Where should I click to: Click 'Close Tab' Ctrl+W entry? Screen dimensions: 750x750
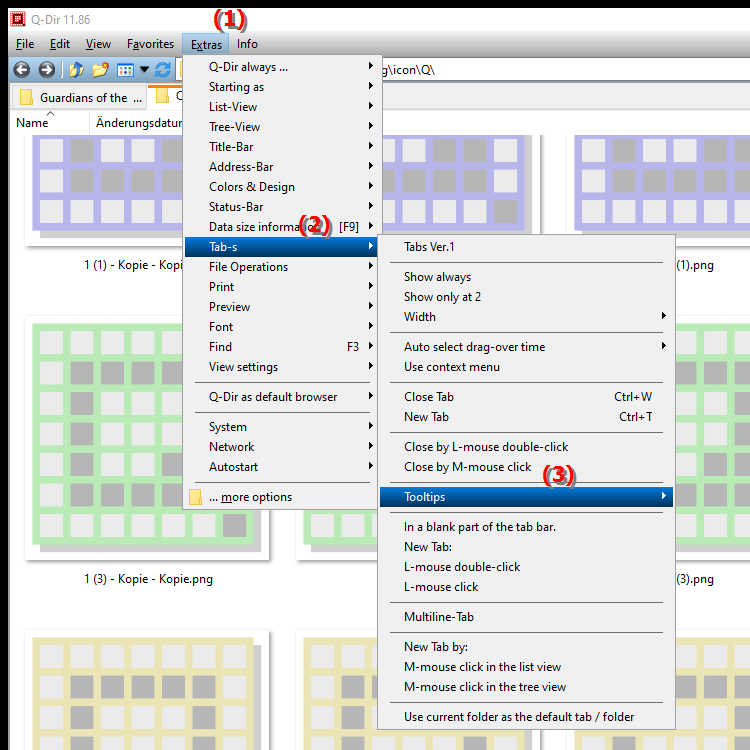526,397
